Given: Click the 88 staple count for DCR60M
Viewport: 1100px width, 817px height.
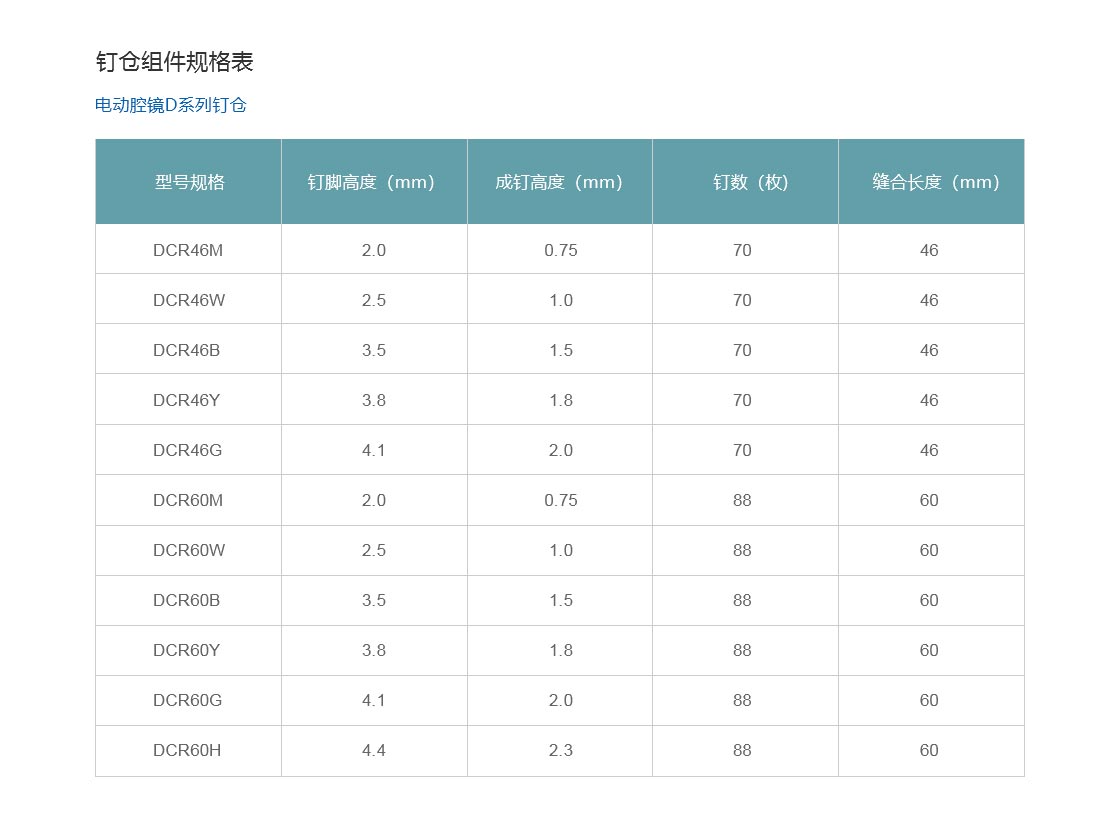Looking at the screenshot, I should (742, 500).
